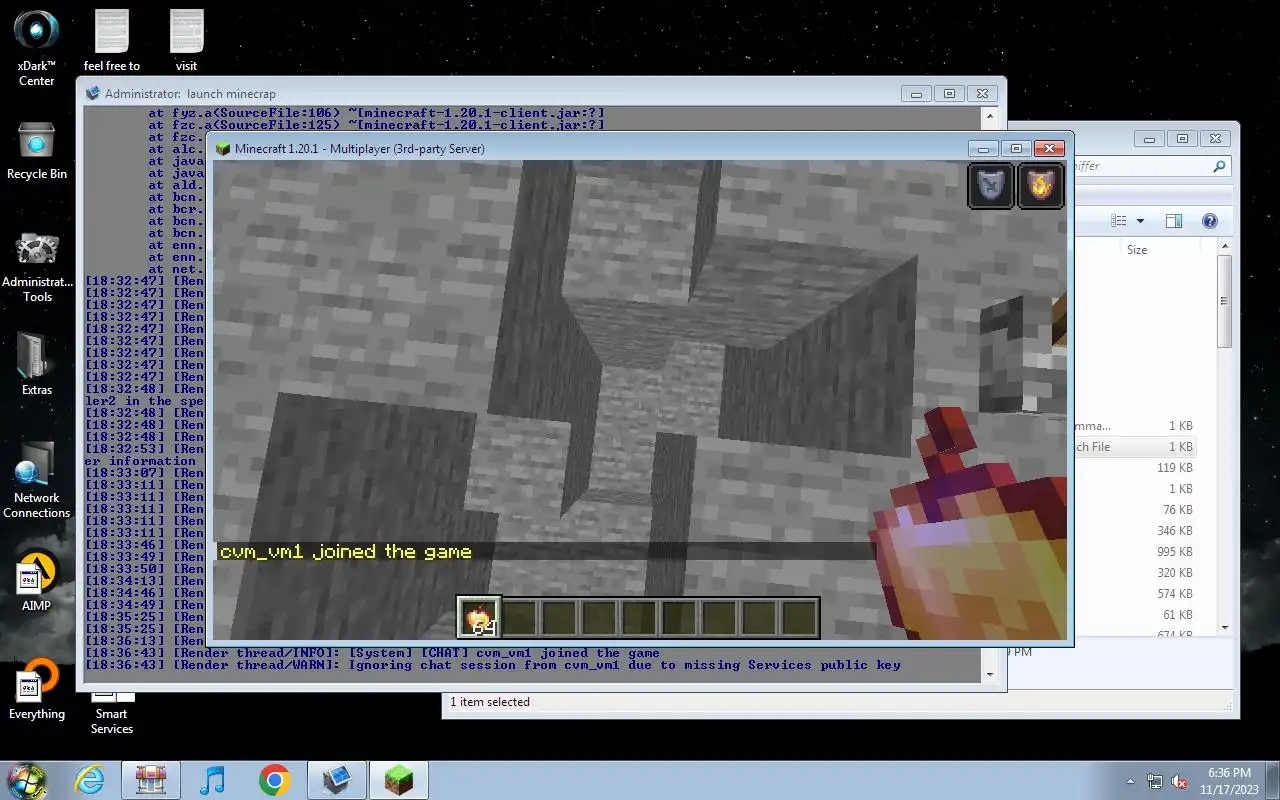Screen dimensions: 1280x800
Task: Click the '320 KB' file size cell
Action: (1174, 572)
